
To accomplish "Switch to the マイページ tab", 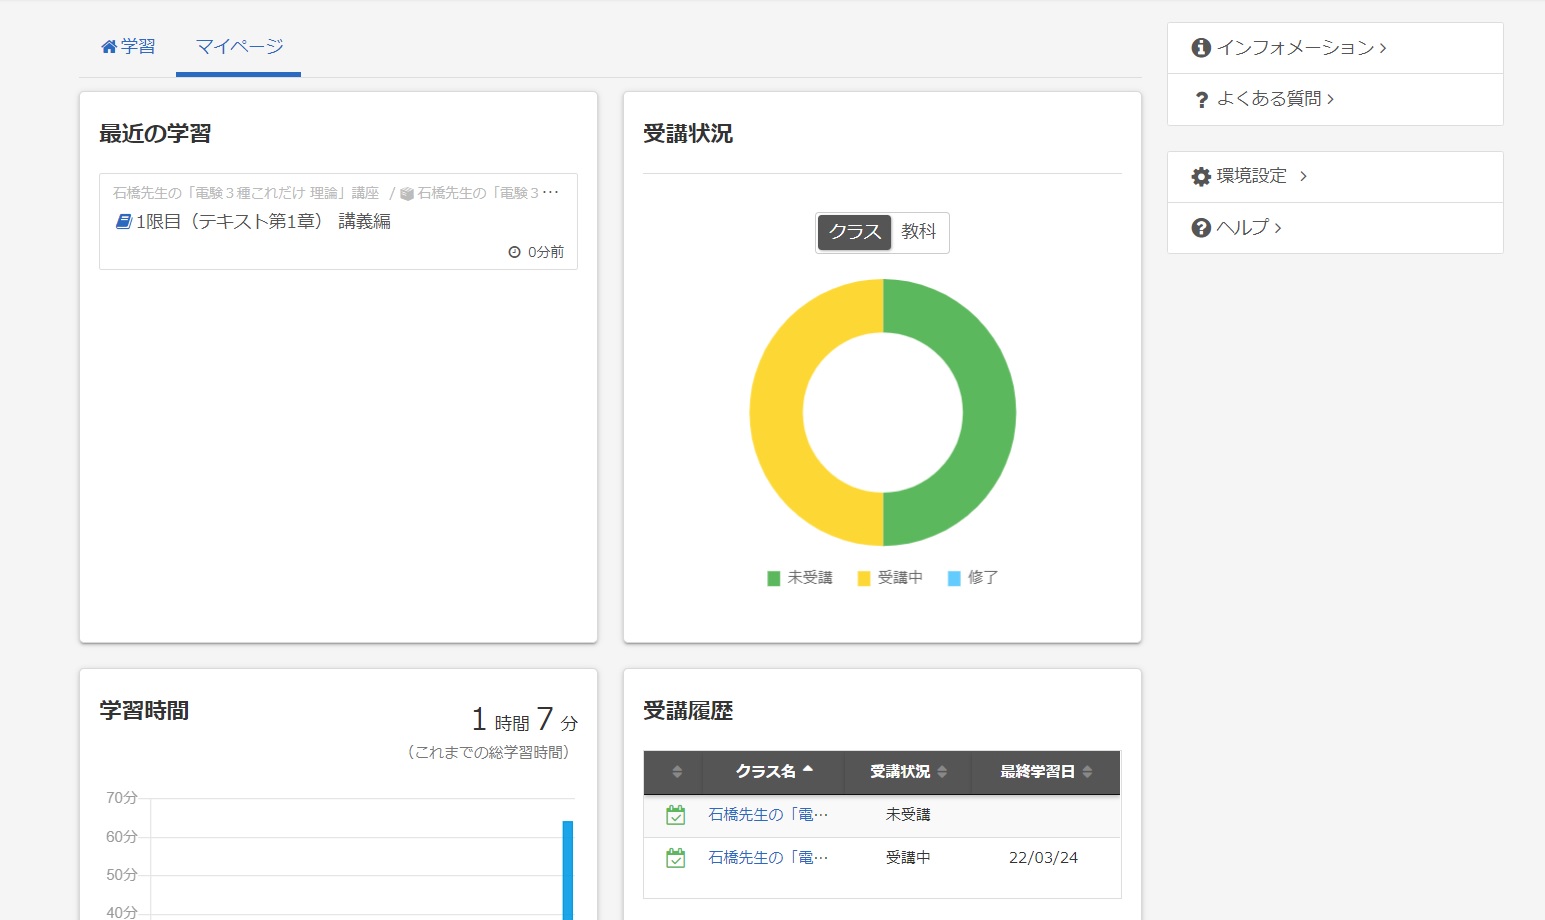I will click(x=239, y=47).
